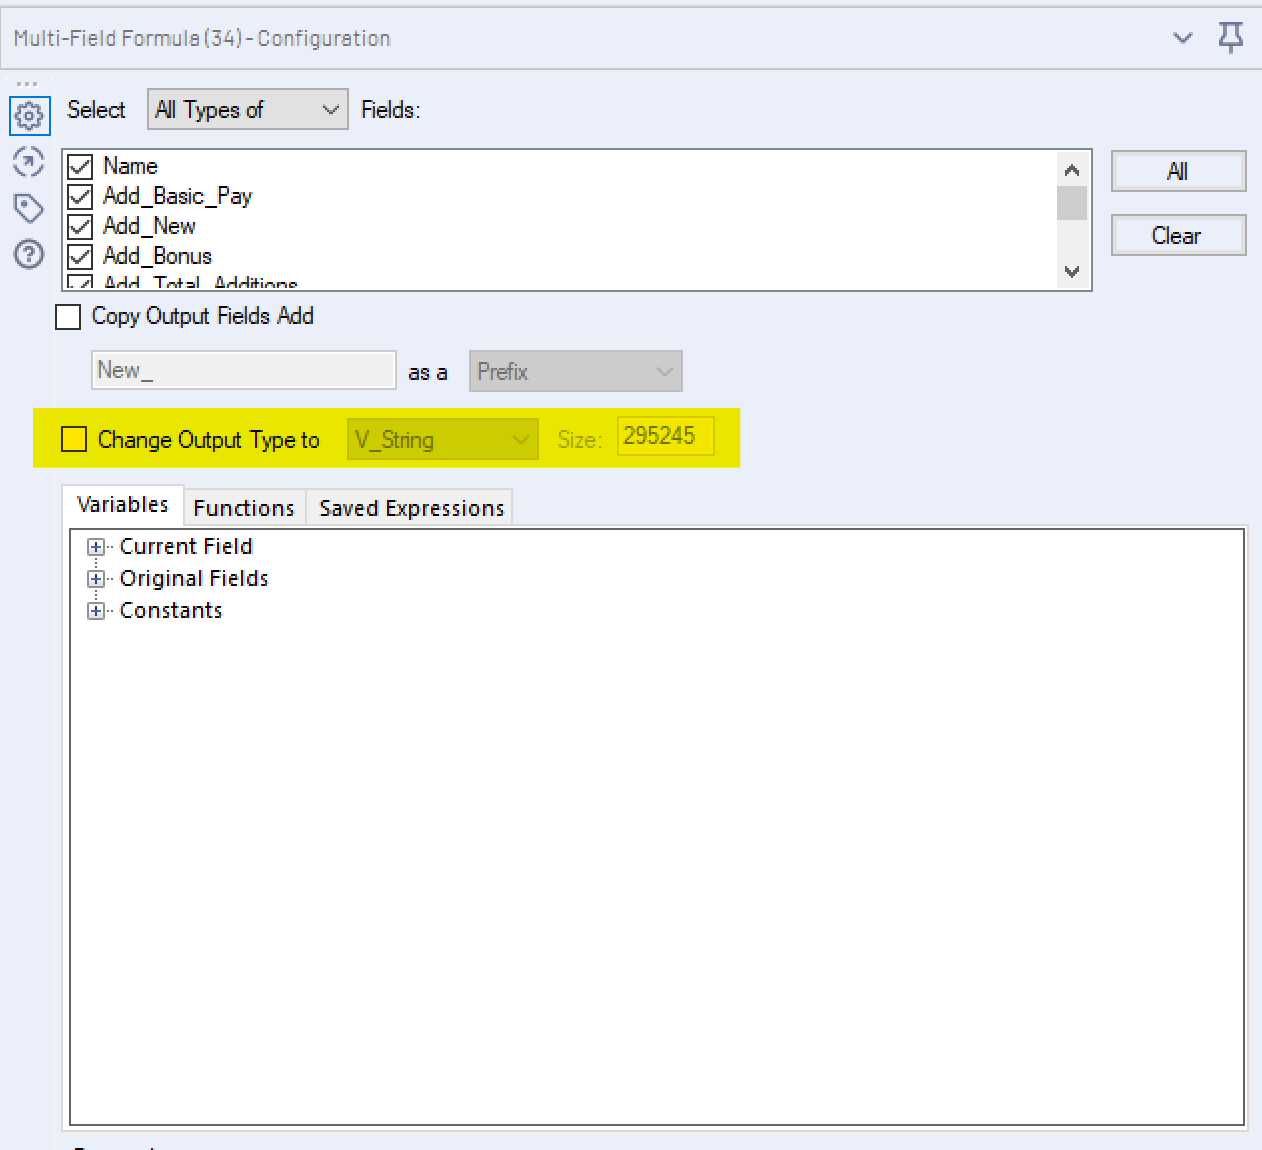This screenshot has height=1150, width=1262.
Task: Uncheck the Add_Bonus field
Action: coord(80,256)
